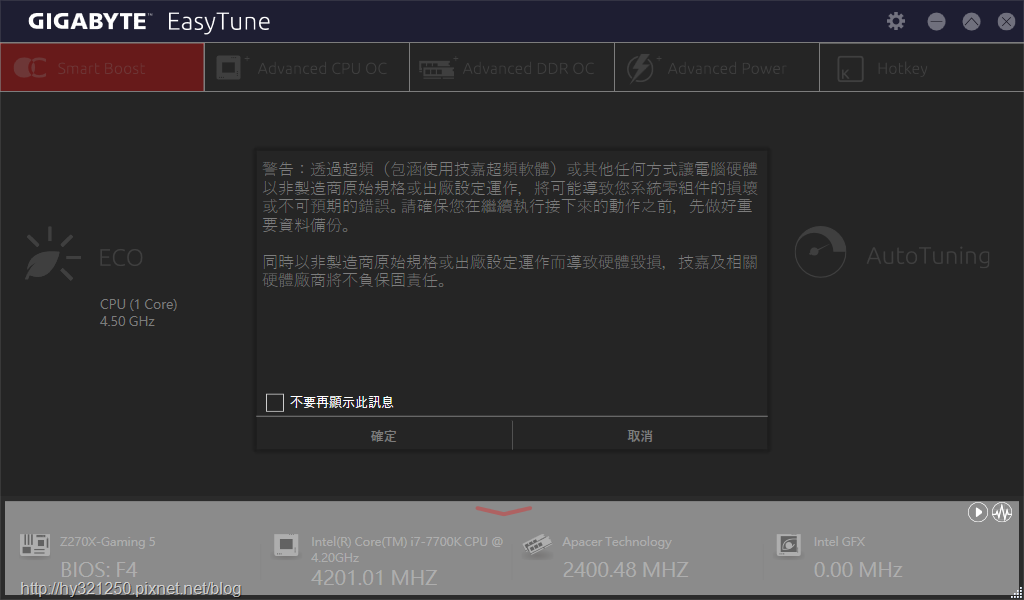Click the Intel GFX graphics icon
Viewport: 1024px width, 600px height.
click(788, 545)
